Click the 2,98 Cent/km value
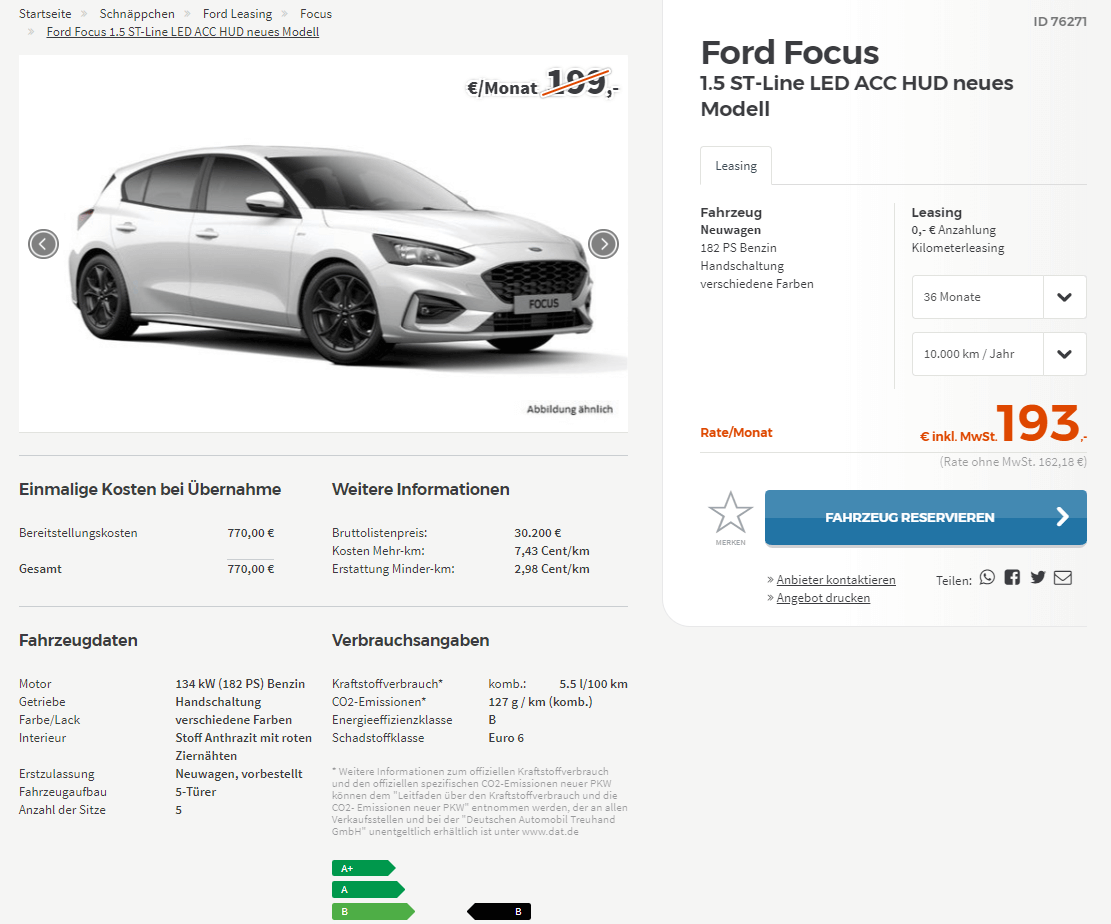This screenshot has width=1111, height=924. tap(552, 569)
